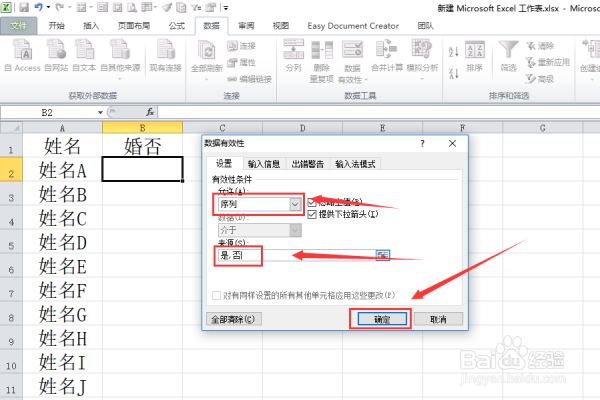Open the 排序 sort dialog

pos(474,57)
